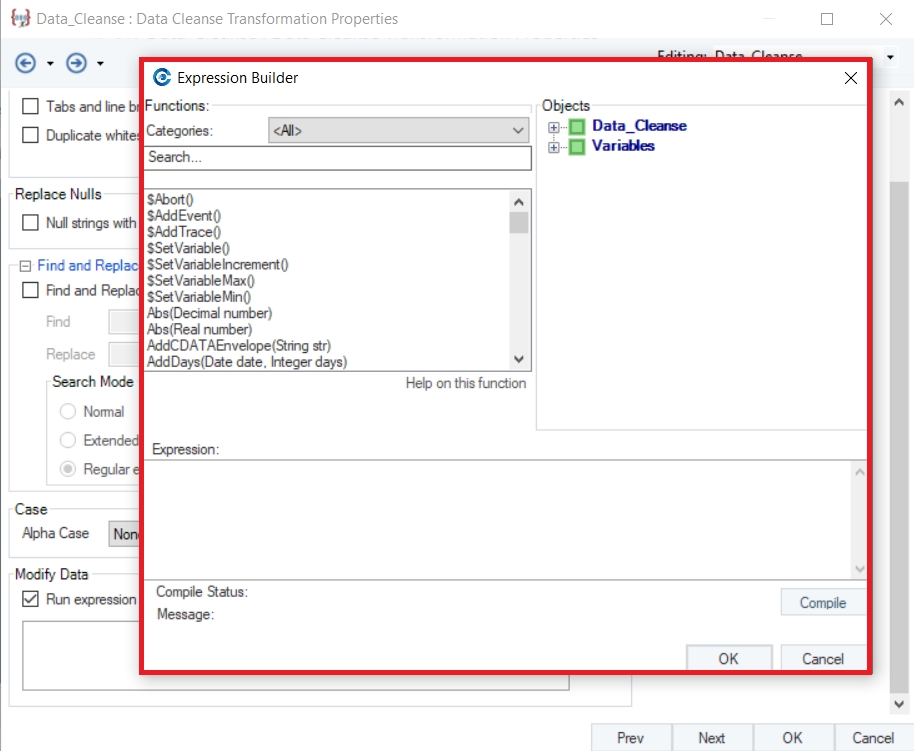This screenshot has width=914, height=751.
Task: Expand the Variables tree node
Action: [x=553, y=147]
